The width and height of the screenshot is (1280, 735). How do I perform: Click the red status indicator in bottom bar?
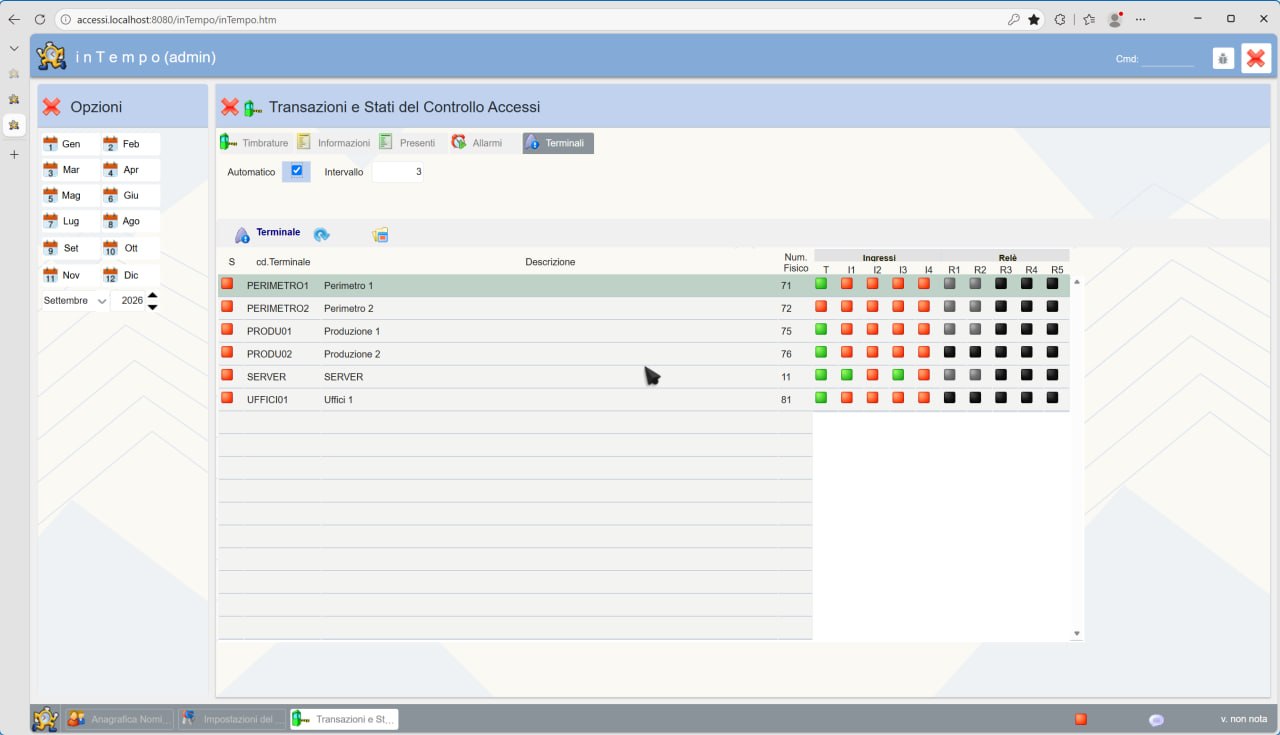[x=1081, y=719]
